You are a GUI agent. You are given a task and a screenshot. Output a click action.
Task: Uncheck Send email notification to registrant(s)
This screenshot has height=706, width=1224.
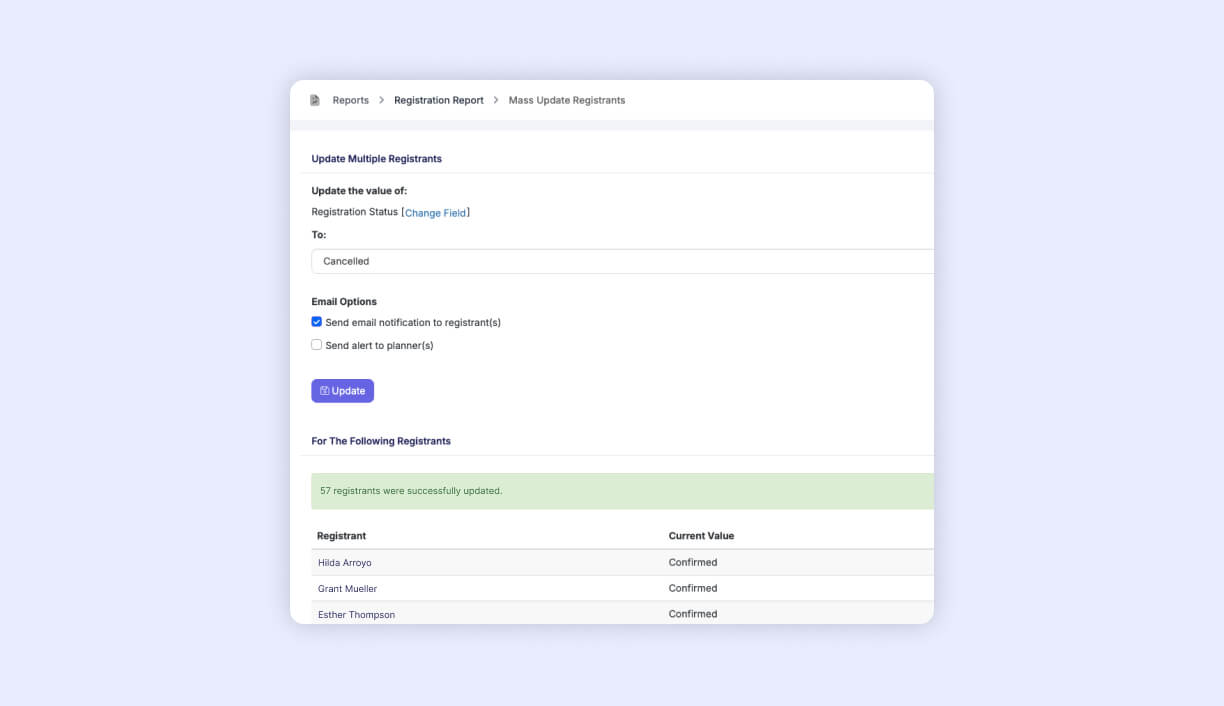[316, 322]
